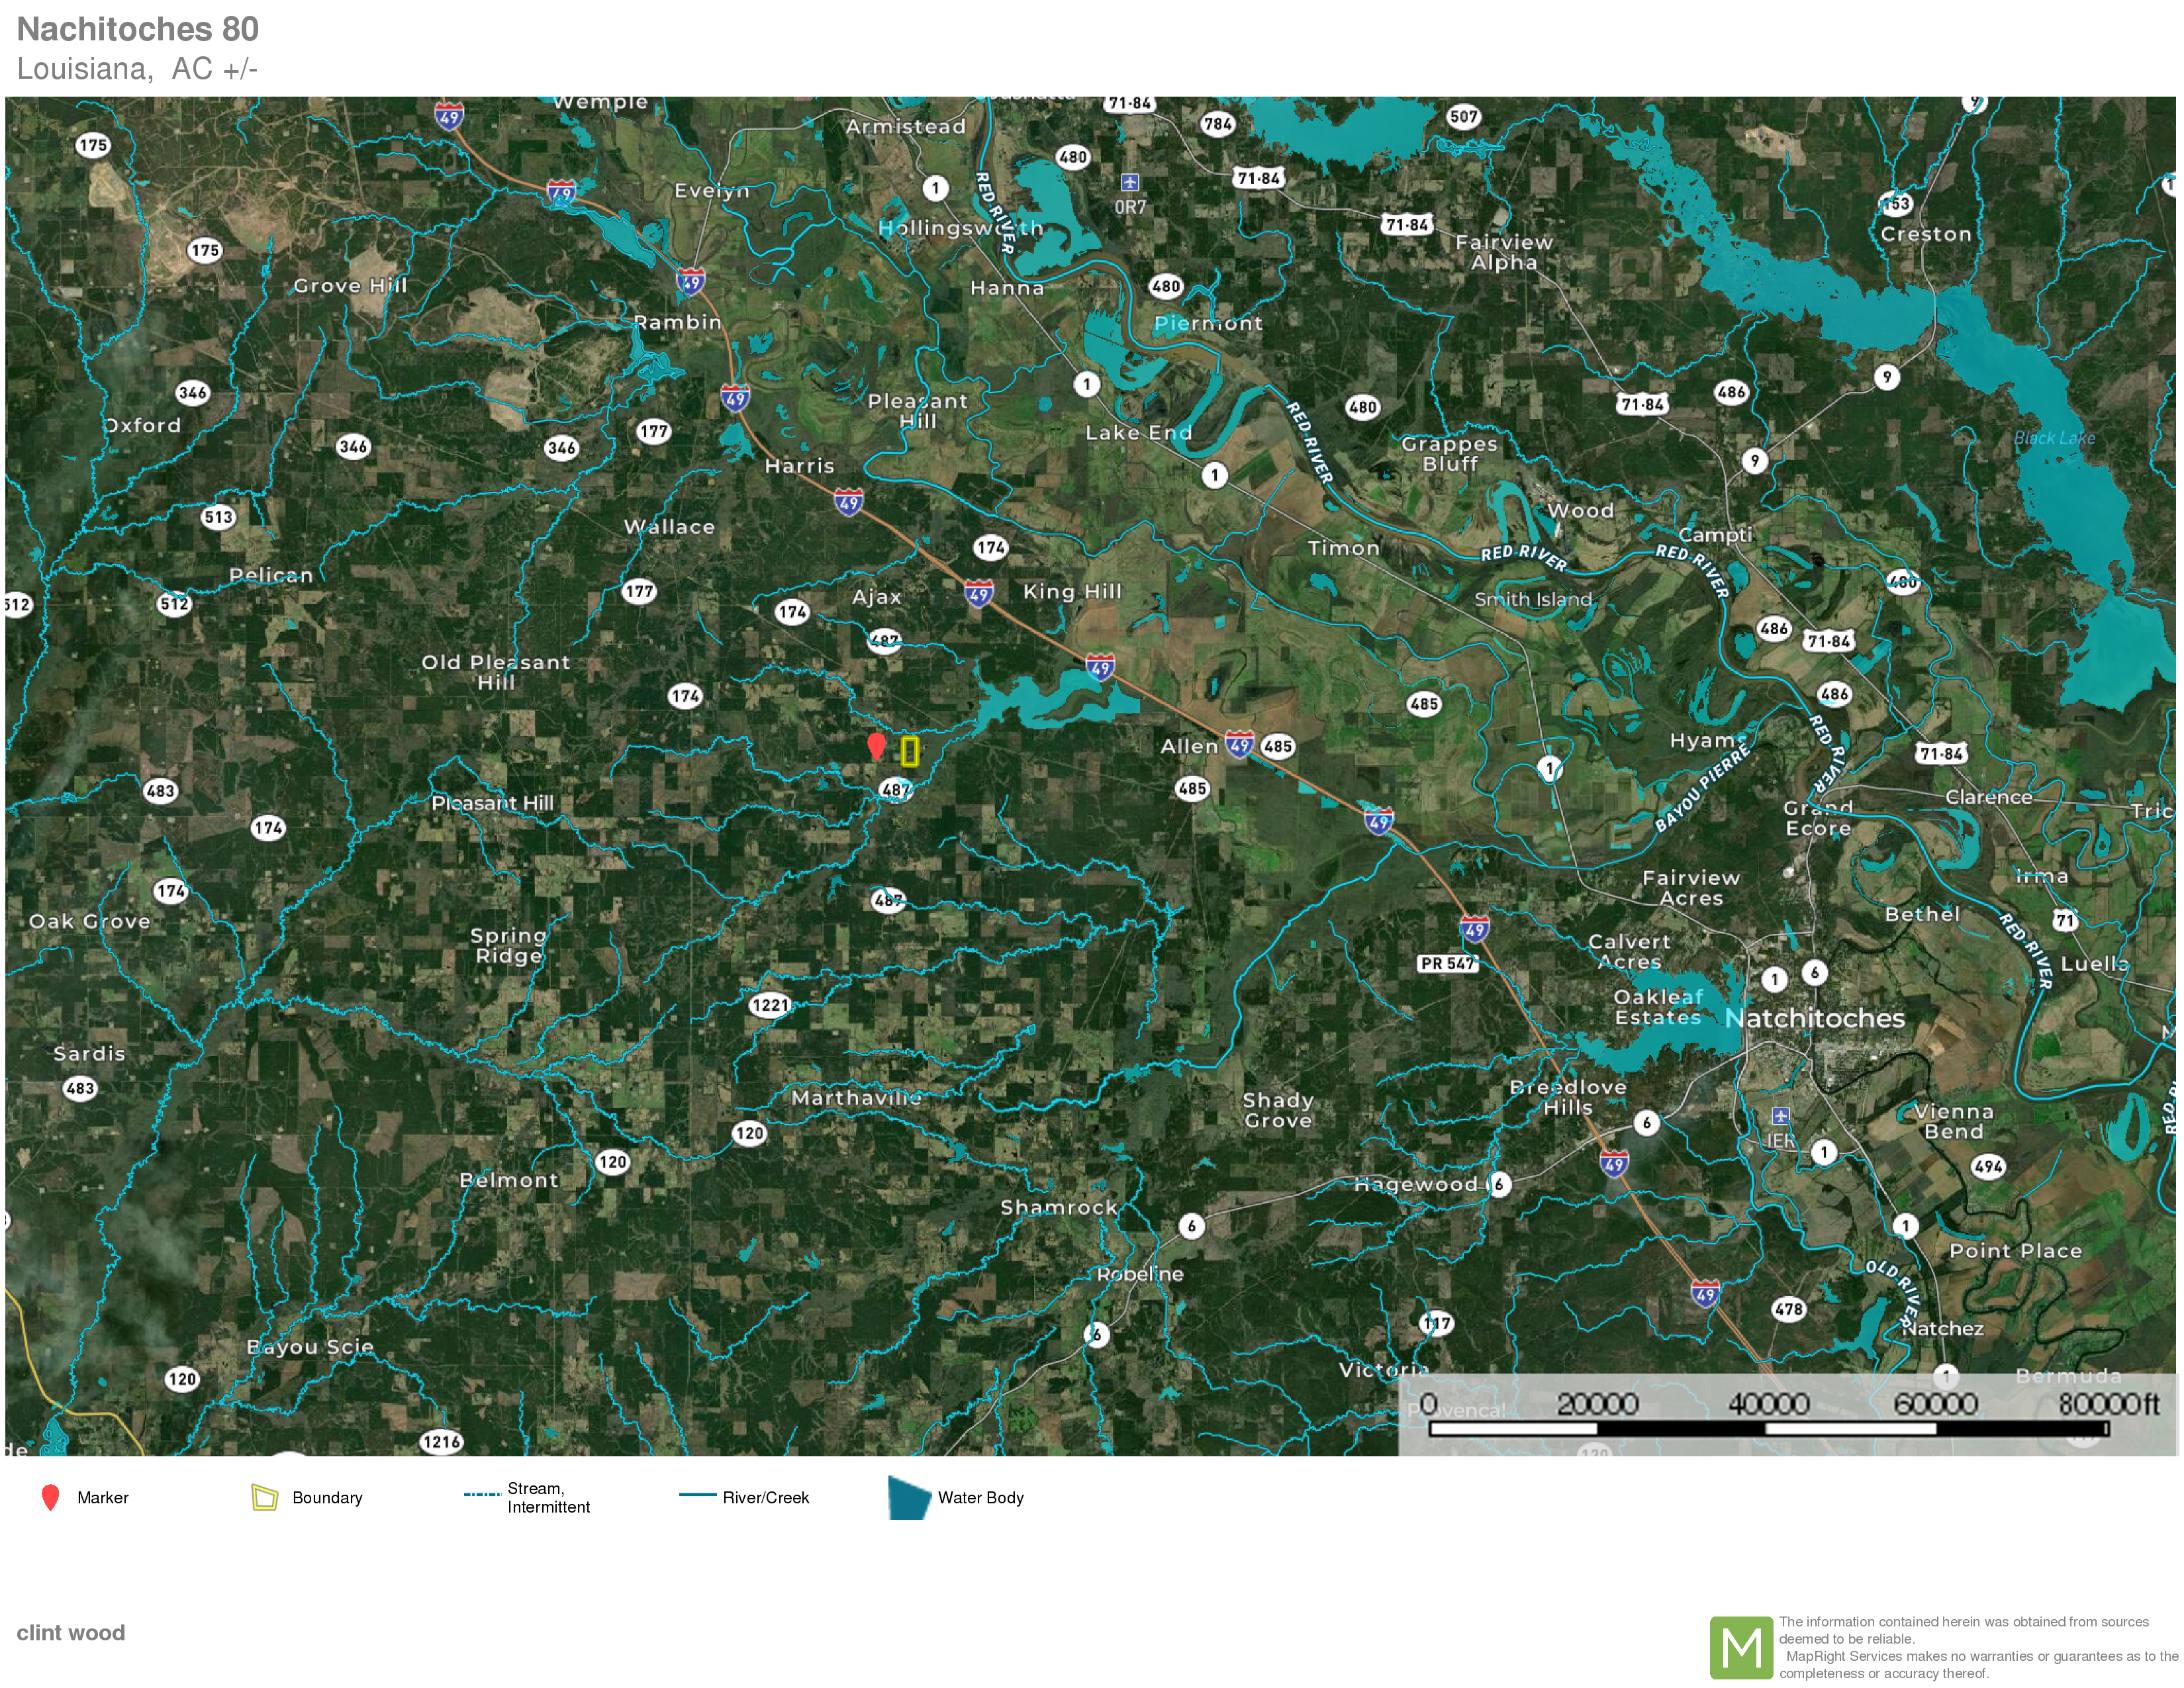This screenshot has width=2184, height=1688.
Task: Click the Highway 507 shield
Action: (1463, 116)
